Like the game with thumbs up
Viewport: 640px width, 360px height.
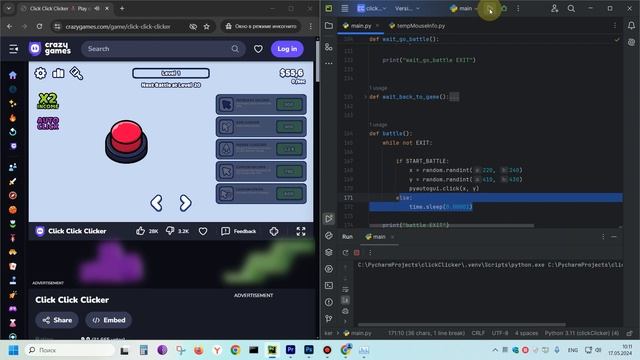click(x=140, y=231)
